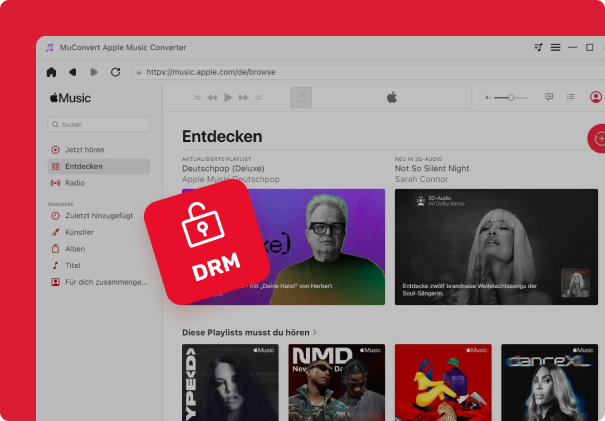
Task: Open the NMD New Music Daily playlist
Action: [x=336, y=382]
